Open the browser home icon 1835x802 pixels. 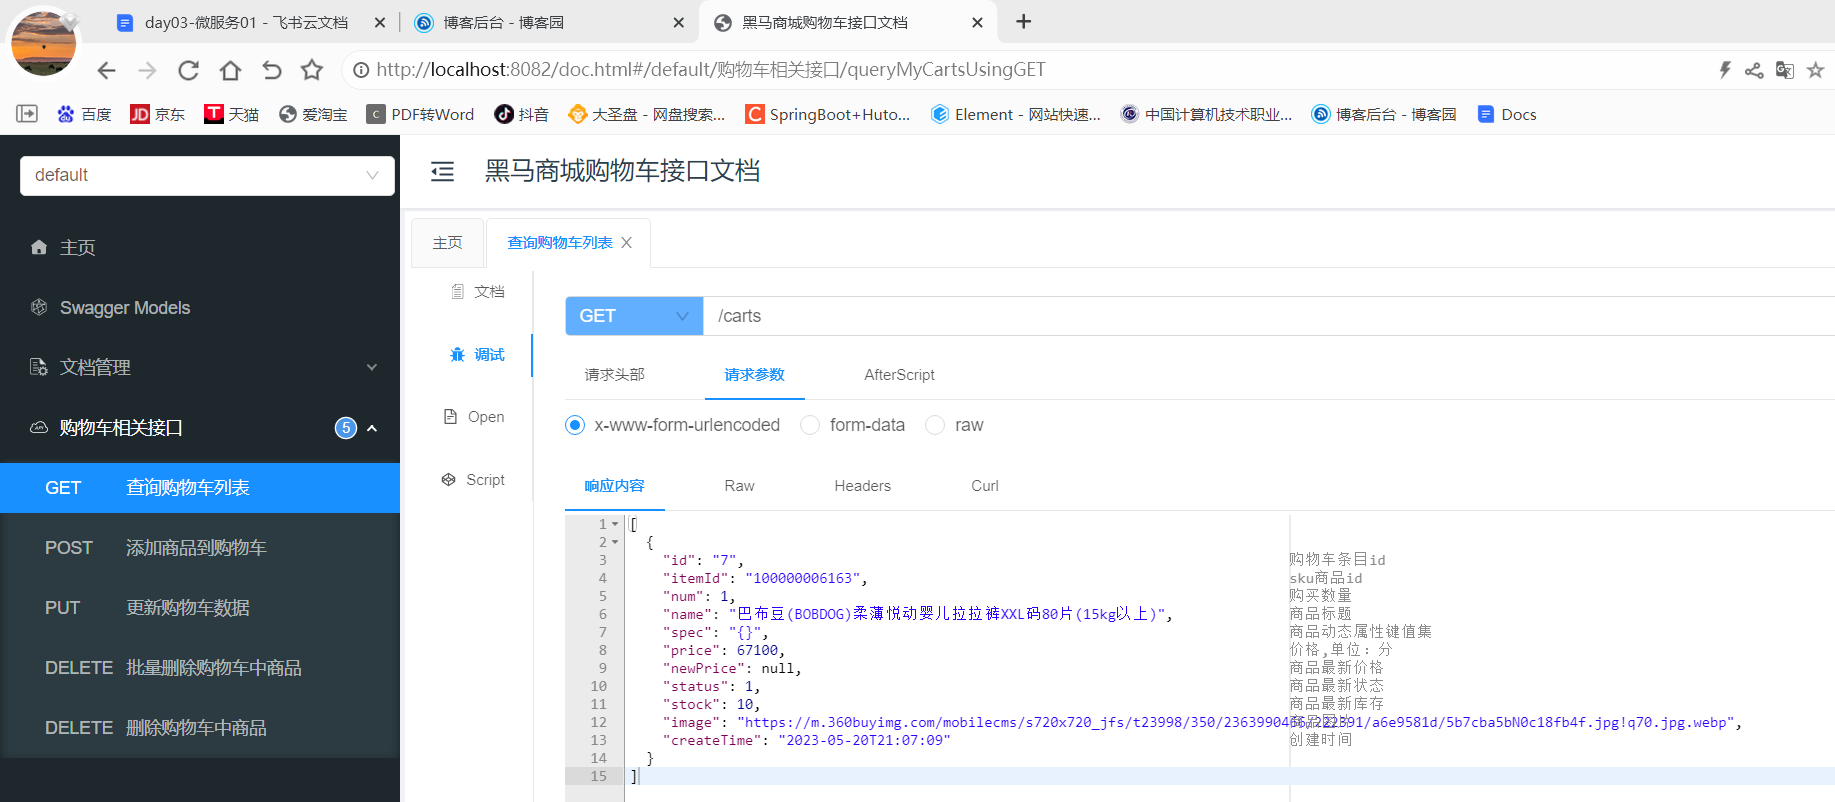pos(230,70)
